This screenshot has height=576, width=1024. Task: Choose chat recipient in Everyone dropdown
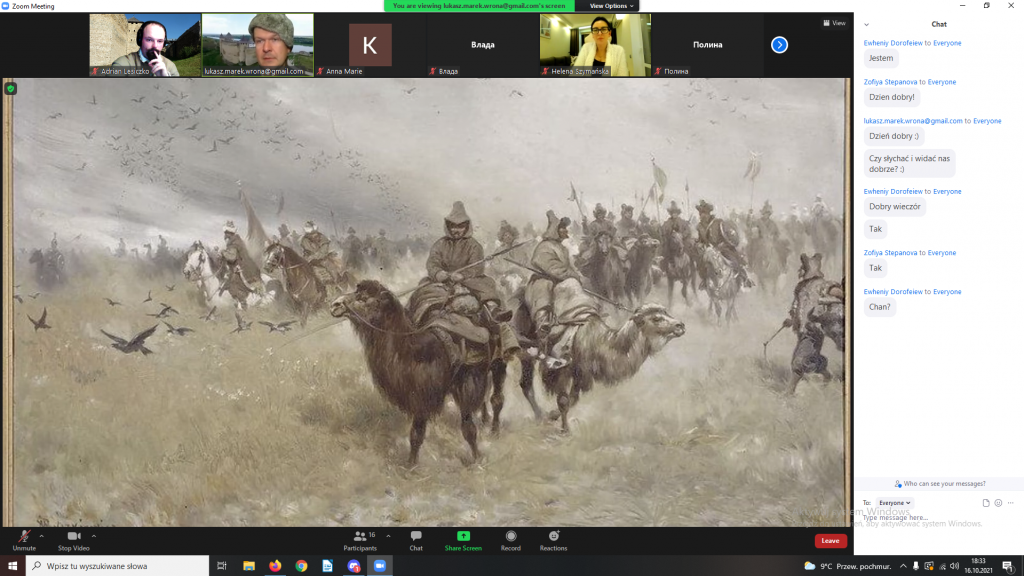894,503
